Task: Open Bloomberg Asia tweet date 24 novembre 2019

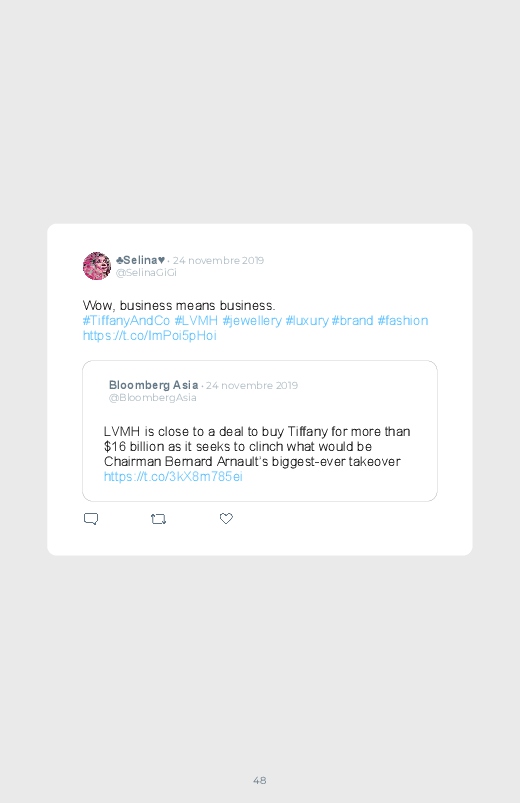Action: pyautogui.click(x=252, y=385)
